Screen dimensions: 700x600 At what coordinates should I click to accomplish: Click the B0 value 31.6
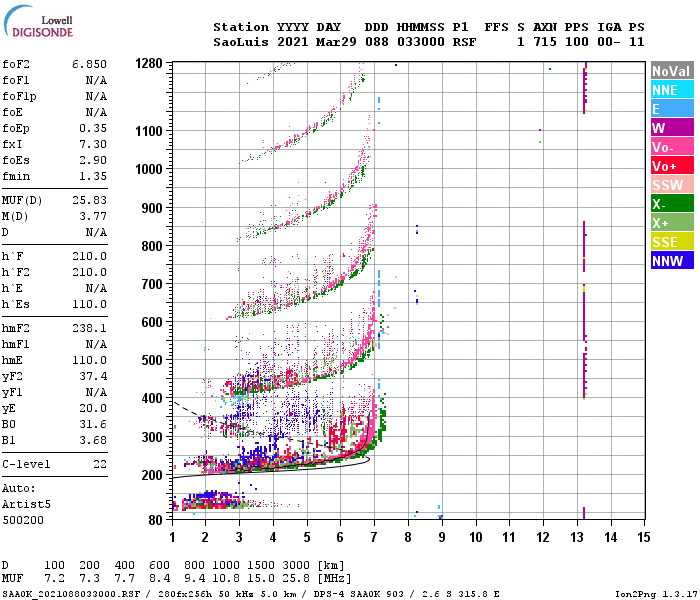93,424
